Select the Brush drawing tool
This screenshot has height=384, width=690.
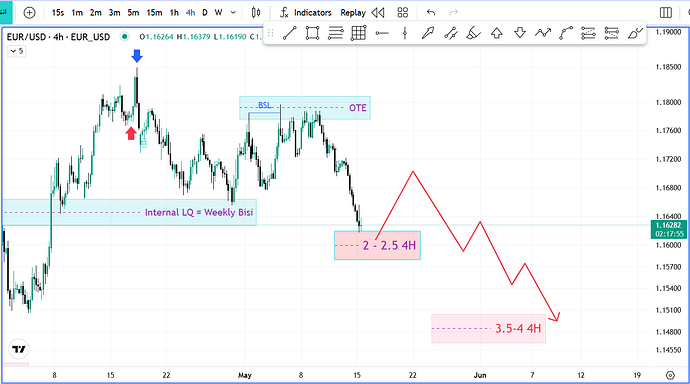tap(635, 33)
